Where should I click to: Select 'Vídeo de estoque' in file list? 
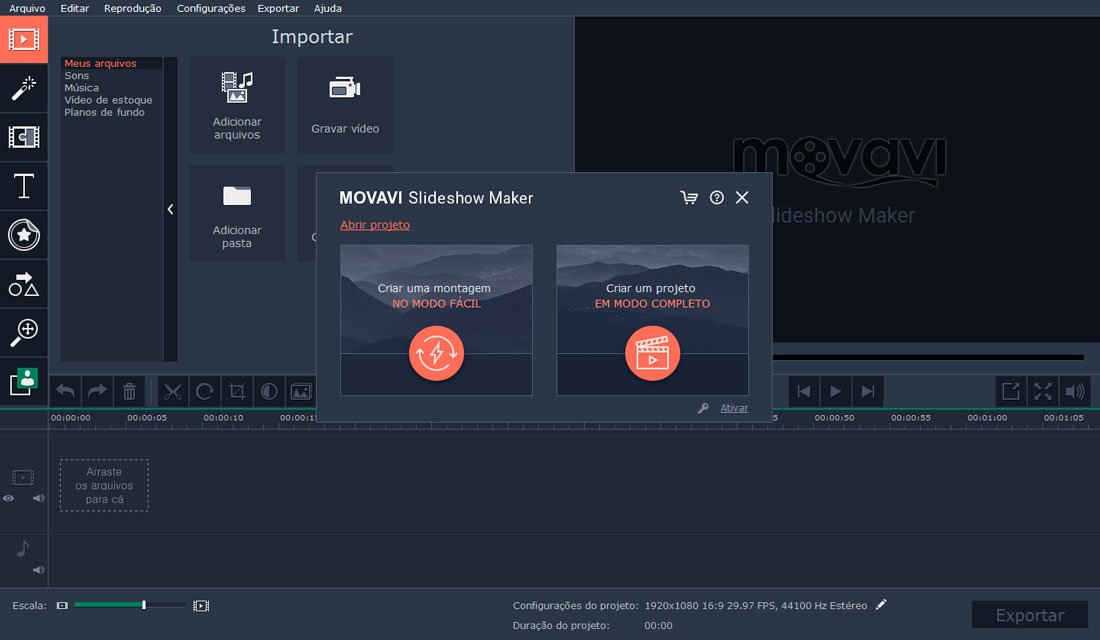pyautogui.click(x=108, y=100)
